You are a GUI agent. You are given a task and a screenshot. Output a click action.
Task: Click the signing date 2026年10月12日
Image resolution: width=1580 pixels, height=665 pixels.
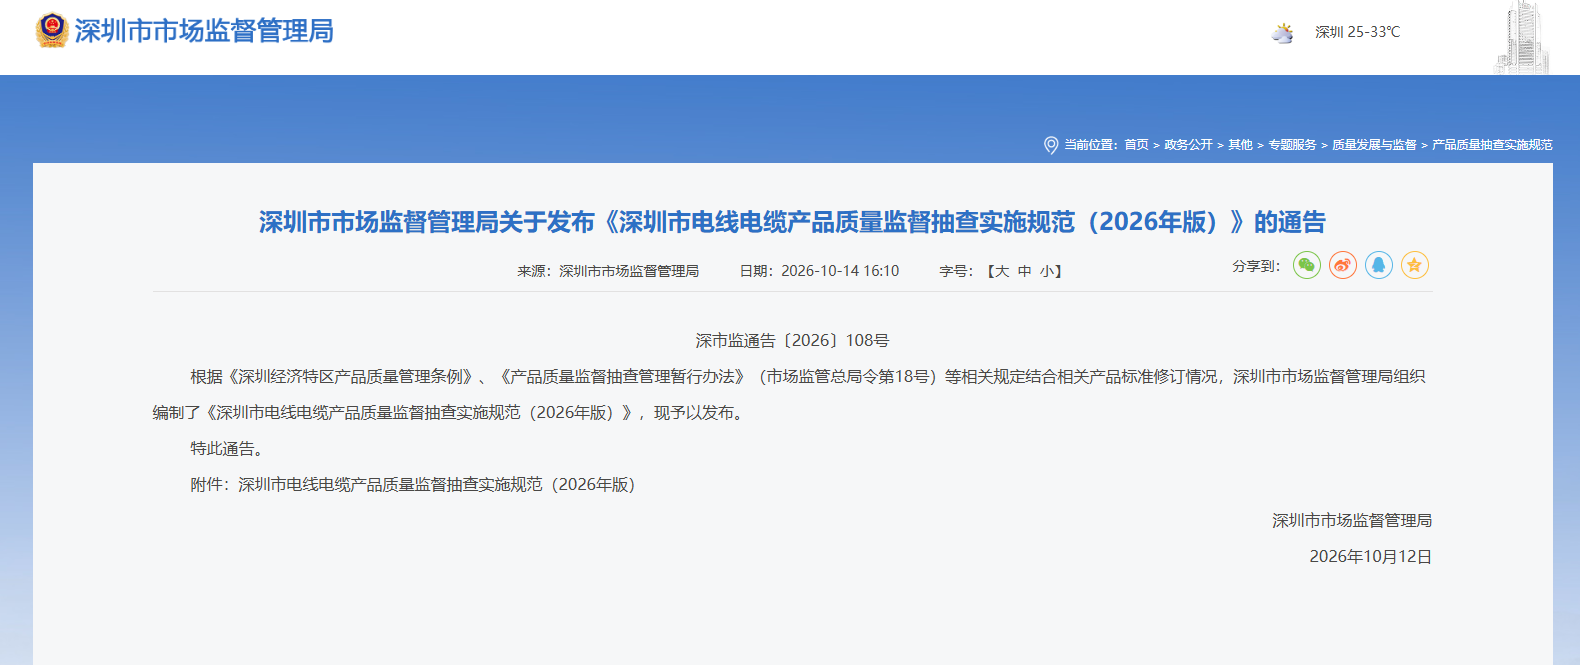pos(1371,557)
